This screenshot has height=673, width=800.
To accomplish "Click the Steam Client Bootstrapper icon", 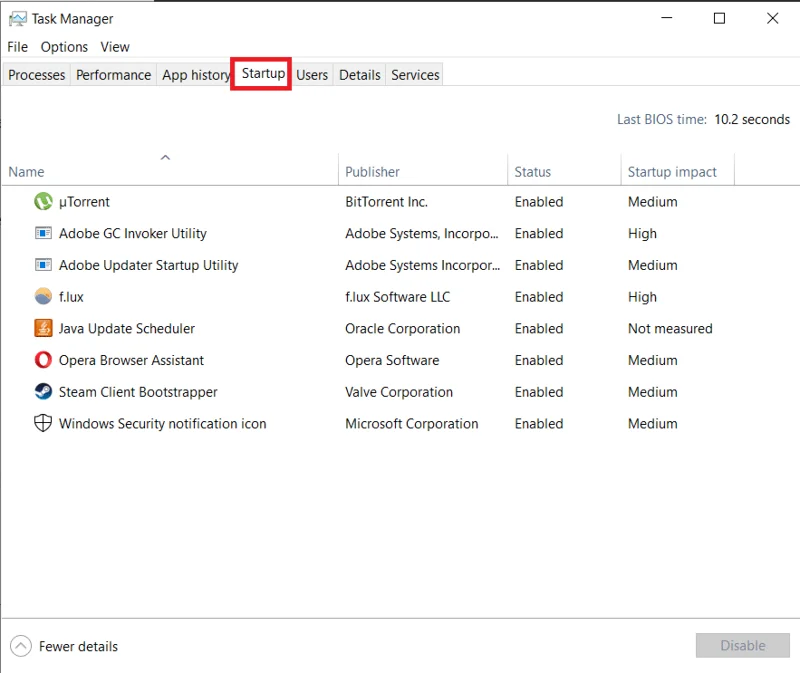I will [x=43, y=391].
